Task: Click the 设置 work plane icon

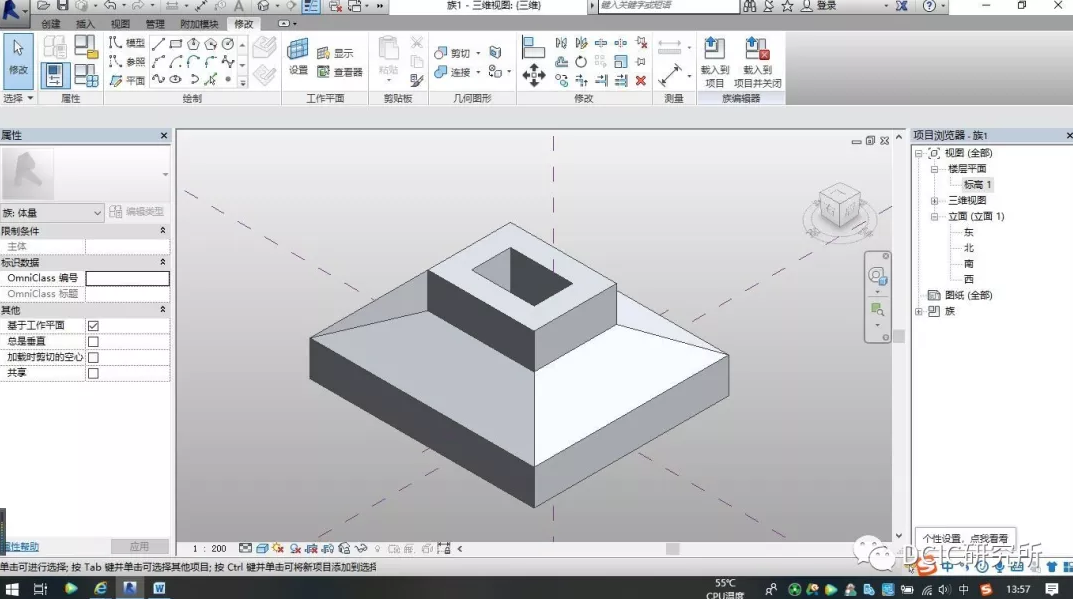Action: [298, 56]
